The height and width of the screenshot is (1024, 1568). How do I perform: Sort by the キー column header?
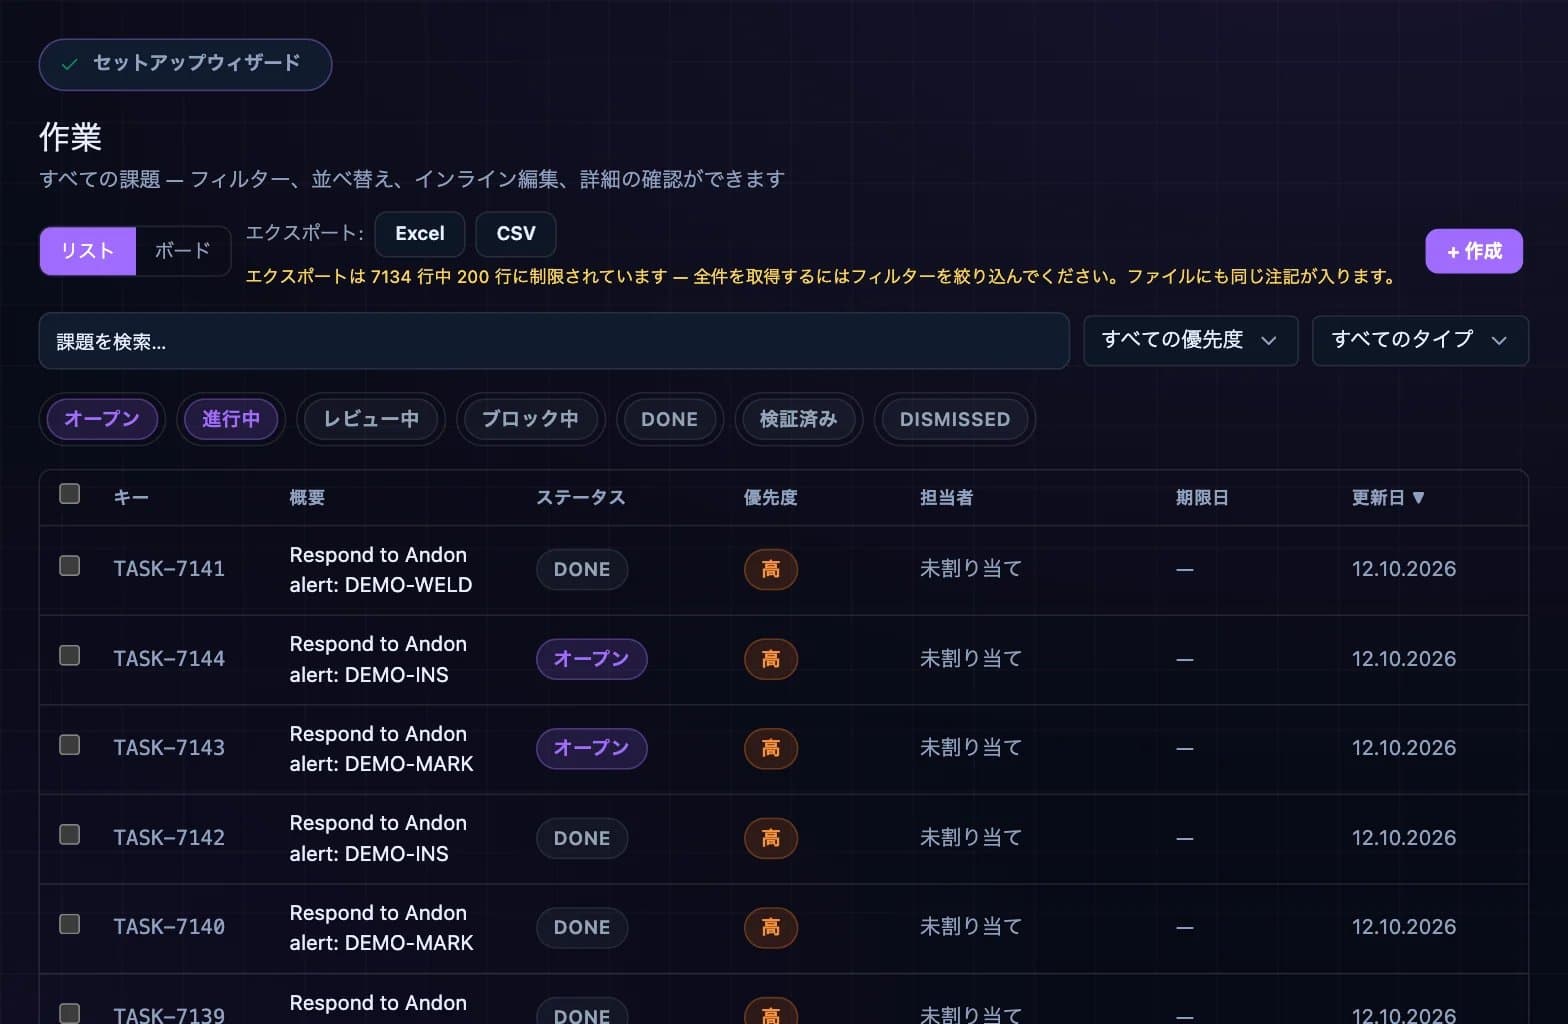pos(131,498)
